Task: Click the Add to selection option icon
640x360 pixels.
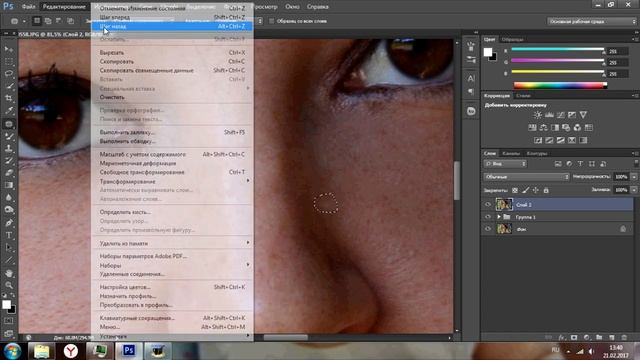Action: 48,21
